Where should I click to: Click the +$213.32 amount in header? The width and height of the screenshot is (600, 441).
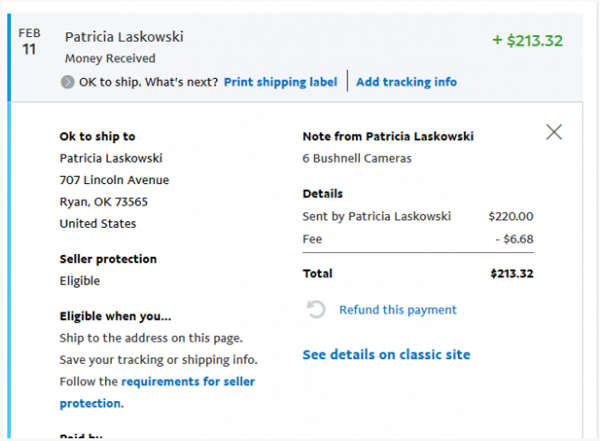click(527, 41)
